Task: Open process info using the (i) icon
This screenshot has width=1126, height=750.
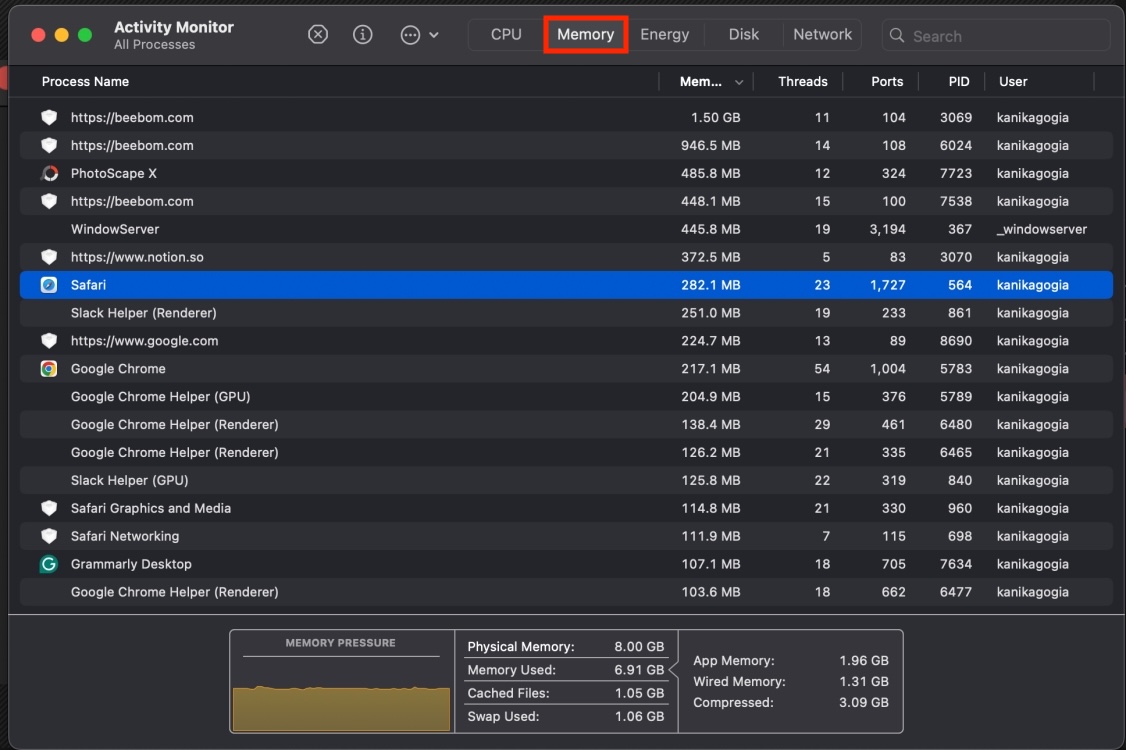Action: (x=362, y=33)
